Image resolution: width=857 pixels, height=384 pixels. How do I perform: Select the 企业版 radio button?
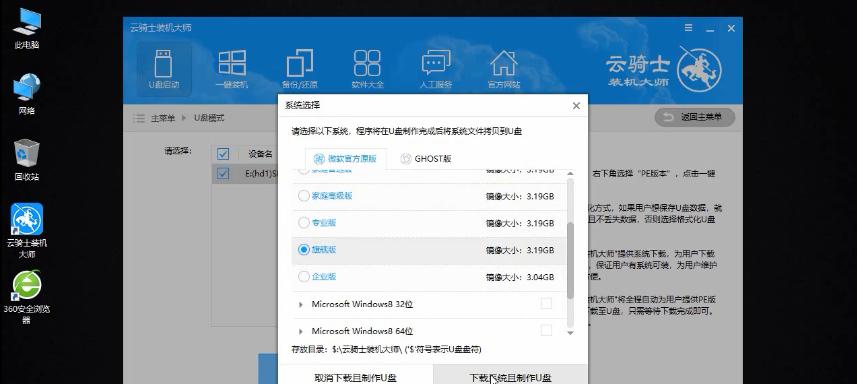304,276
